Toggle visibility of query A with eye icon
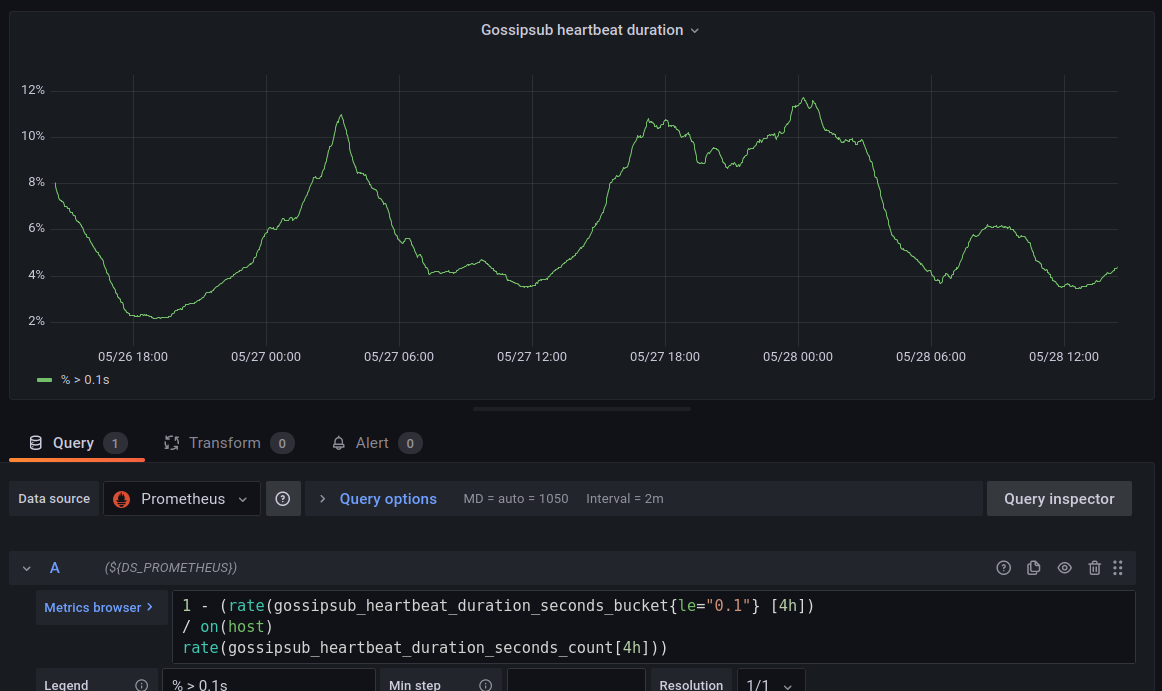Image resolution: width=1162 pixels, height=691 pixels. [1064, 568]
